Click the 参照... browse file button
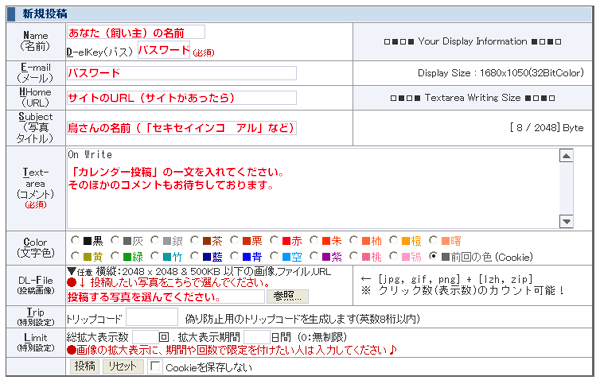This screenshot has width=600, height=384. point(287,296)
